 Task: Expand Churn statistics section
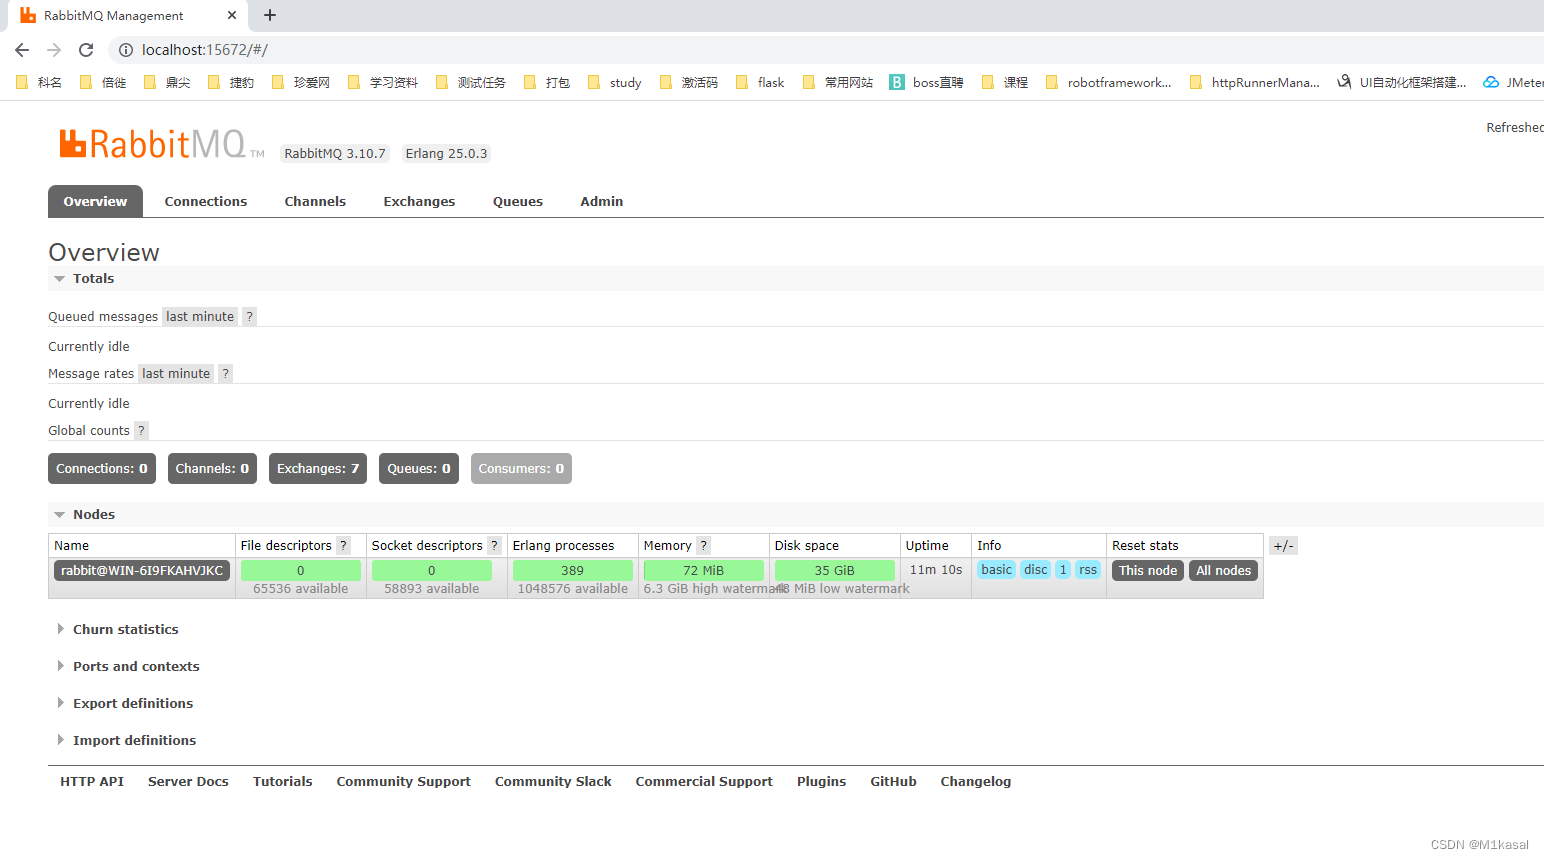(x=117, y=629)
